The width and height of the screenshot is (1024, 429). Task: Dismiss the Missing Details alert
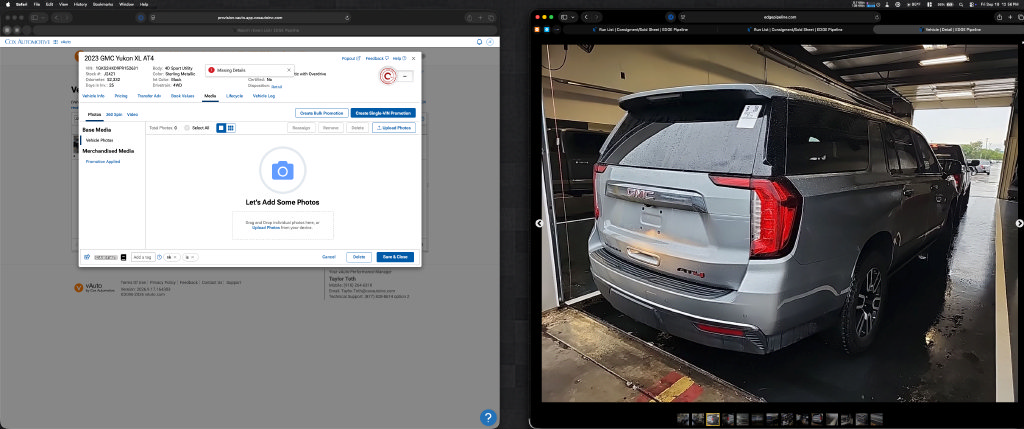tap(289, 69)
